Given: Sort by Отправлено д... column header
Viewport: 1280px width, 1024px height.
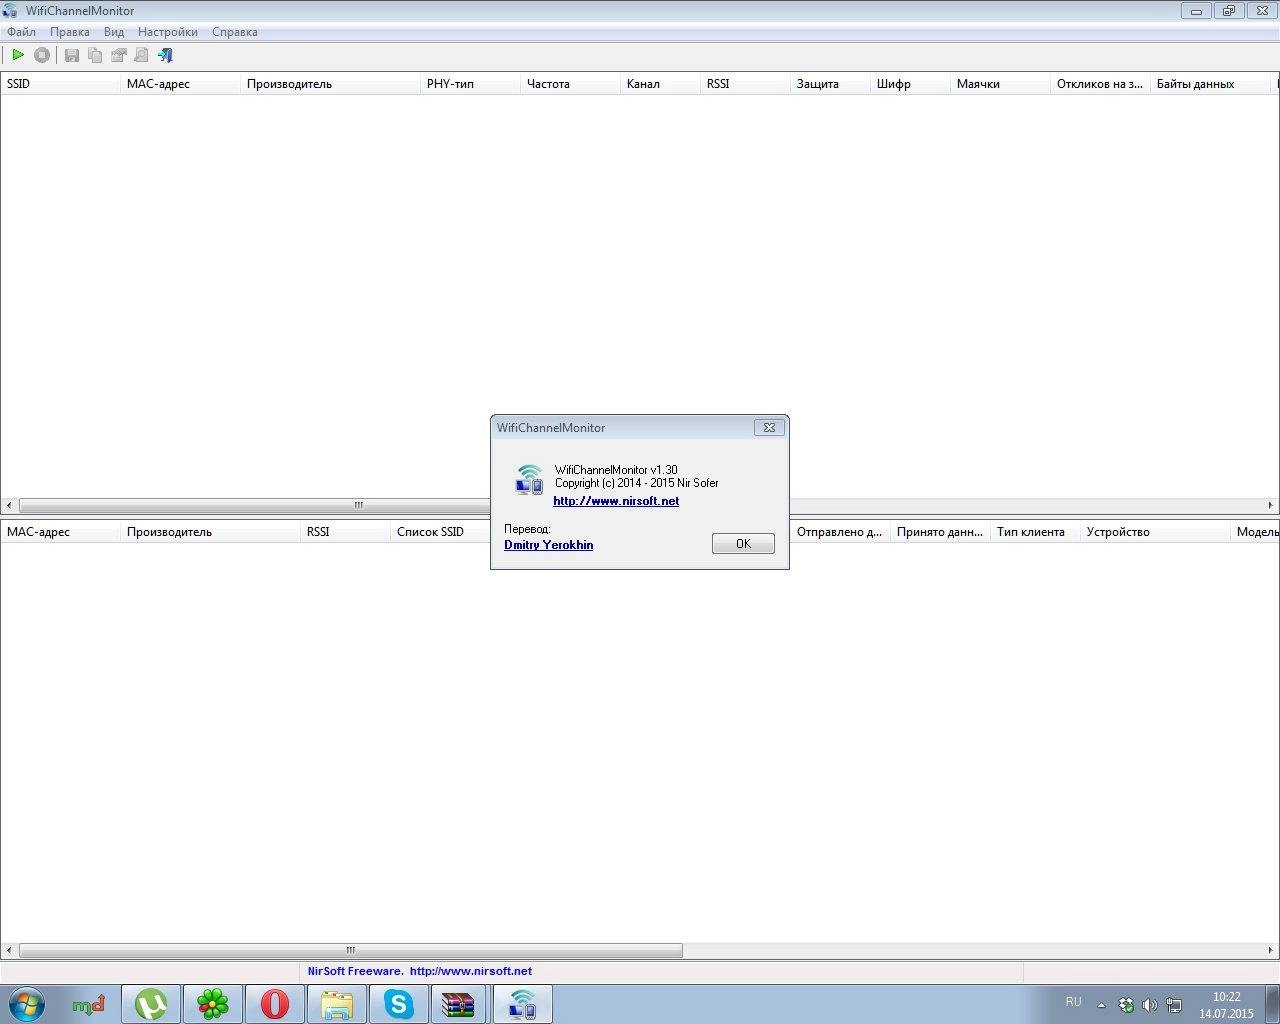Looking at the screenshot, I should 840,532.
